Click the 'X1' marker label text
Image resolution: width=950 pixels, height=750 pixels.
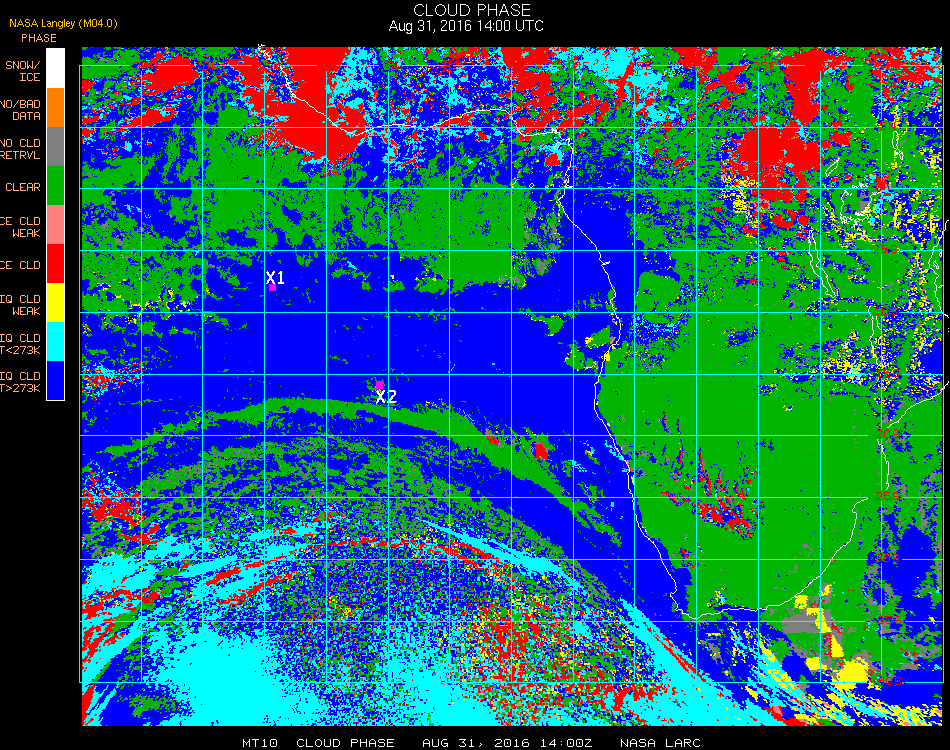click(275, 277)
